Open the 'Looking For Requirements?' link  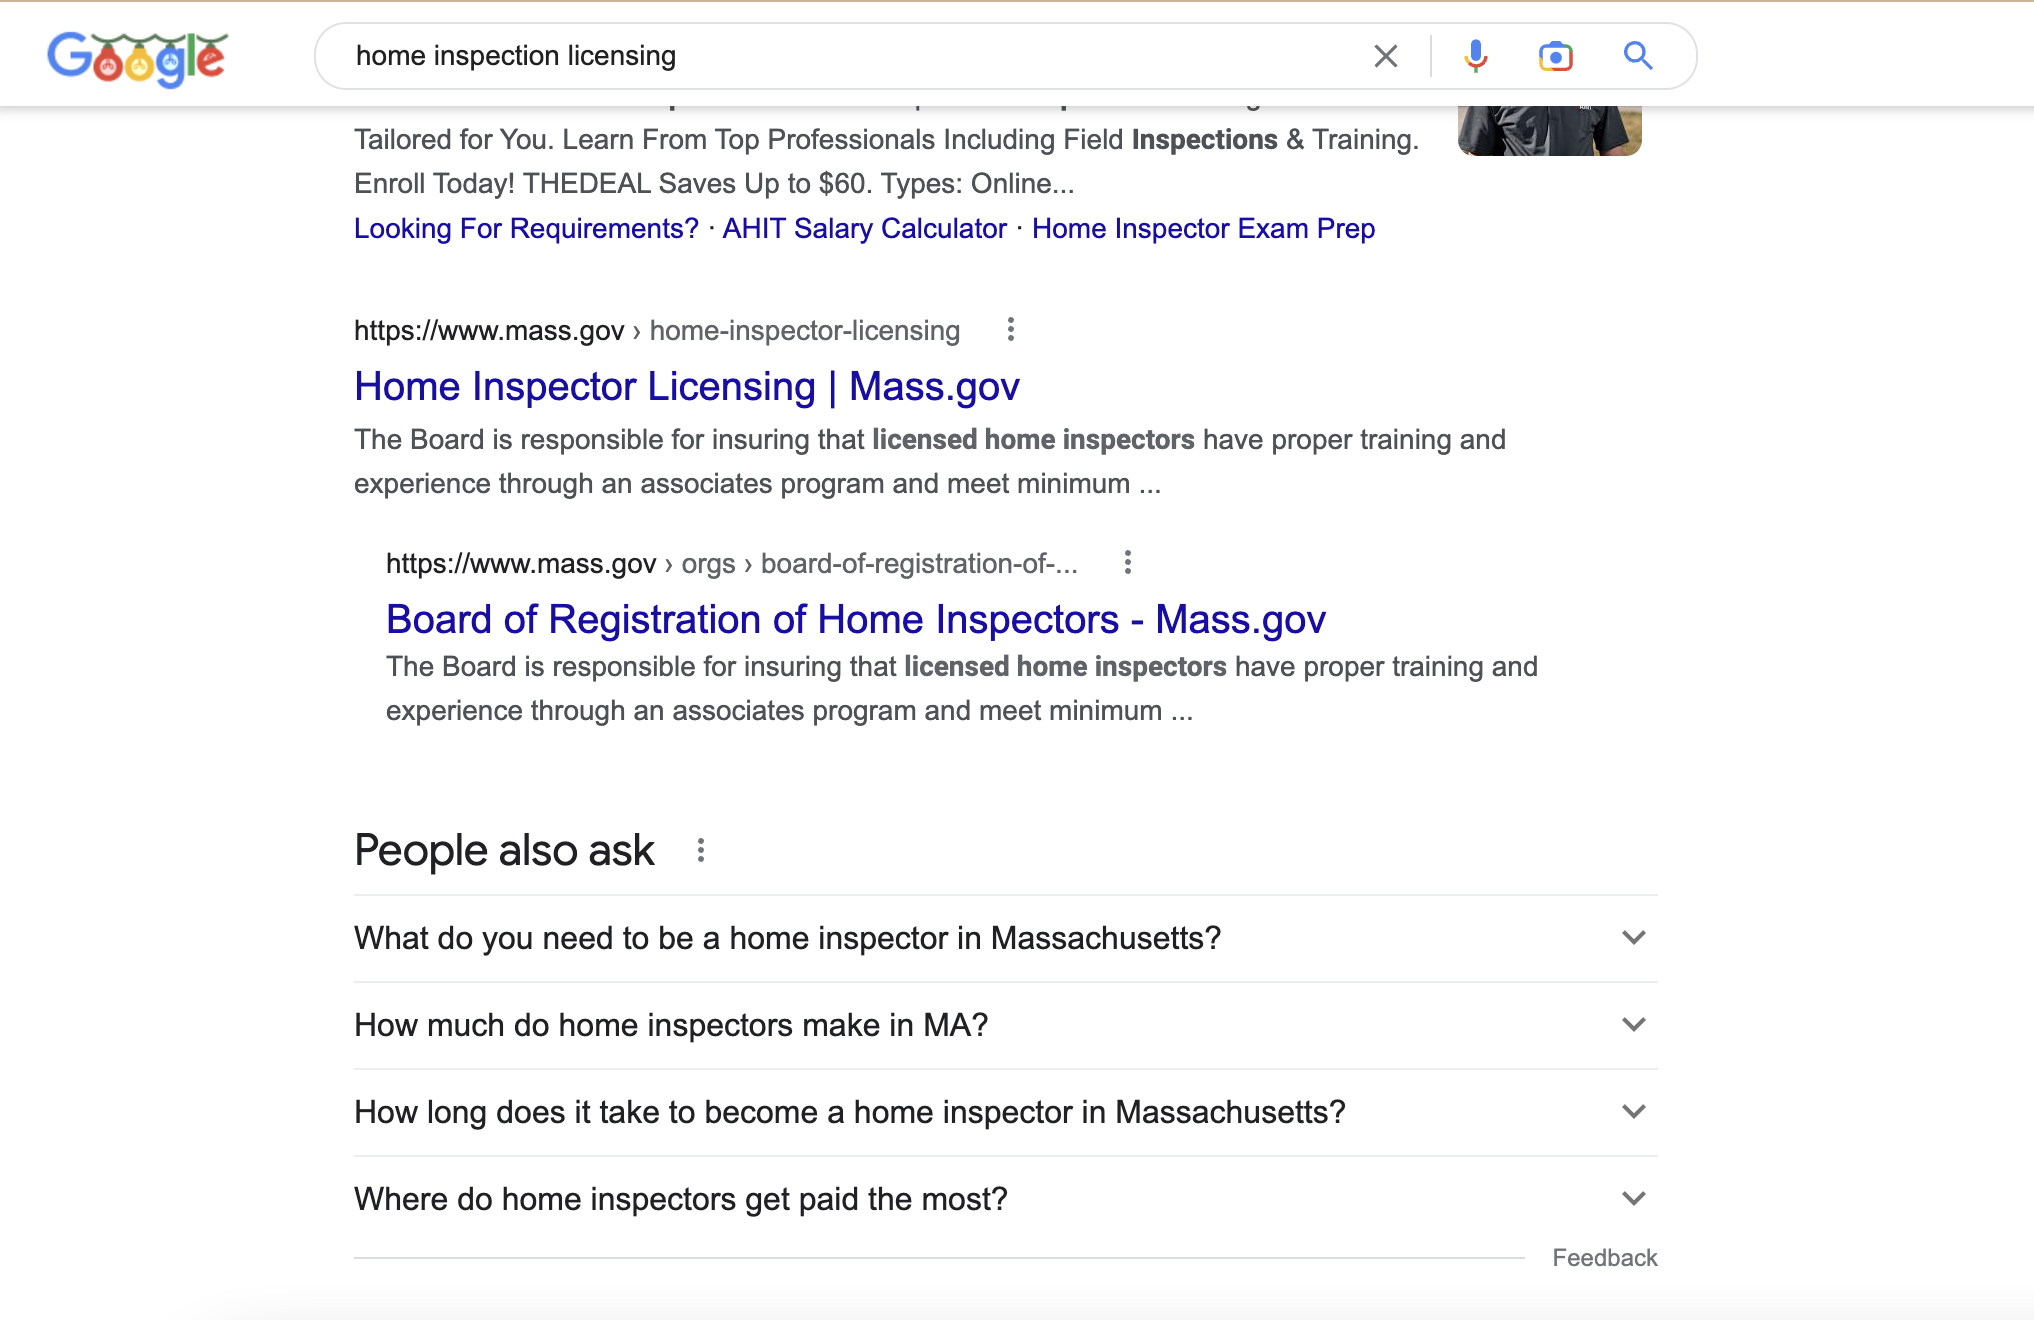526,229
